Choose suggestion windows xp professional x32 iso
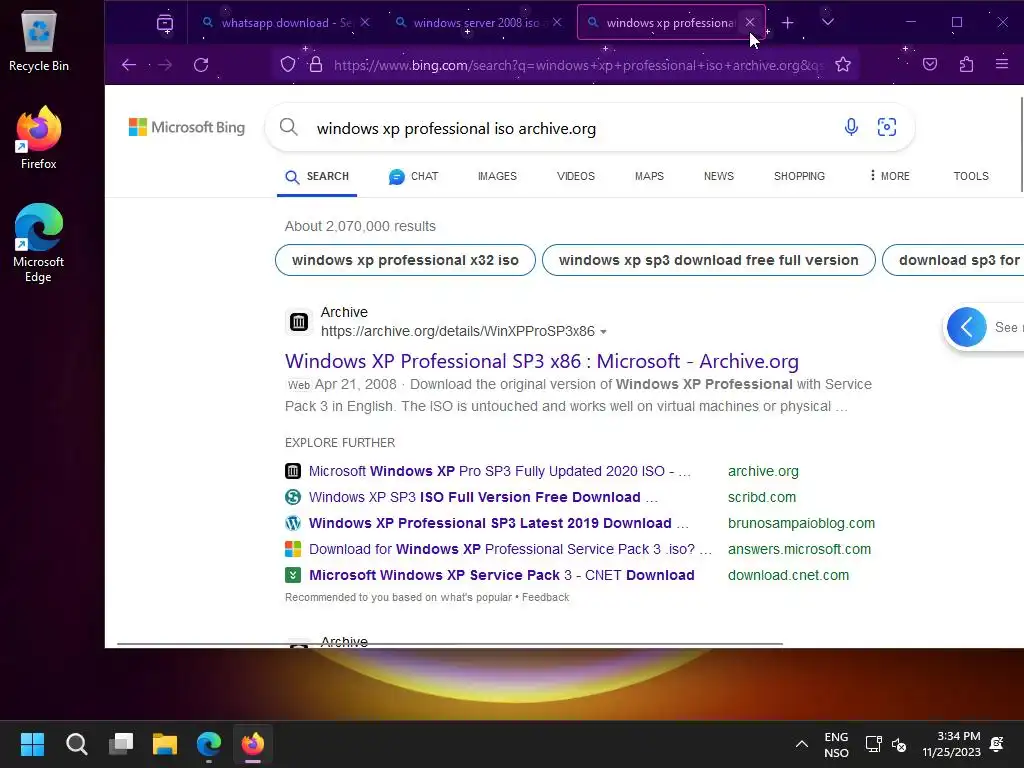 (406, 260)
